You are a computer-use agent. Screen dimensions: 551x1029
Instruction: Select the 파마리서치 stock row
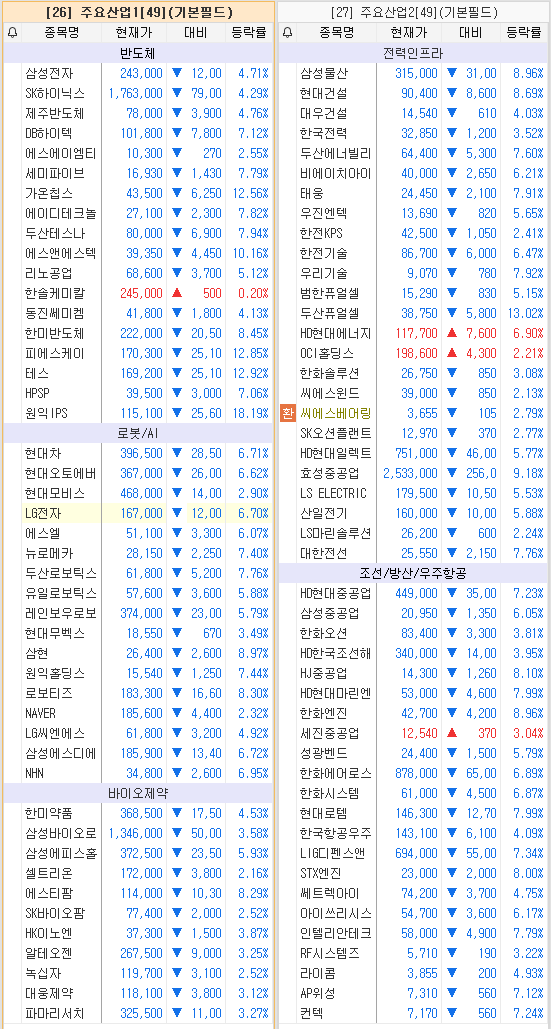click(138, 1014)
